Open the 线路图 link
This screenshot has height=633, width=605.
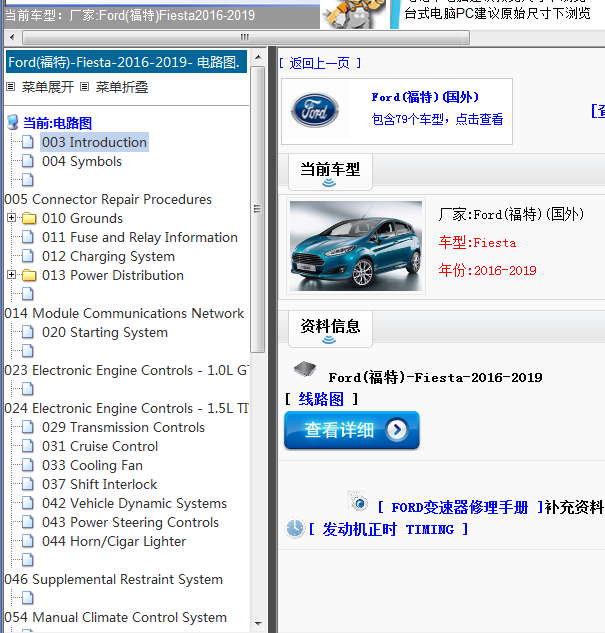tap(321, 399)
